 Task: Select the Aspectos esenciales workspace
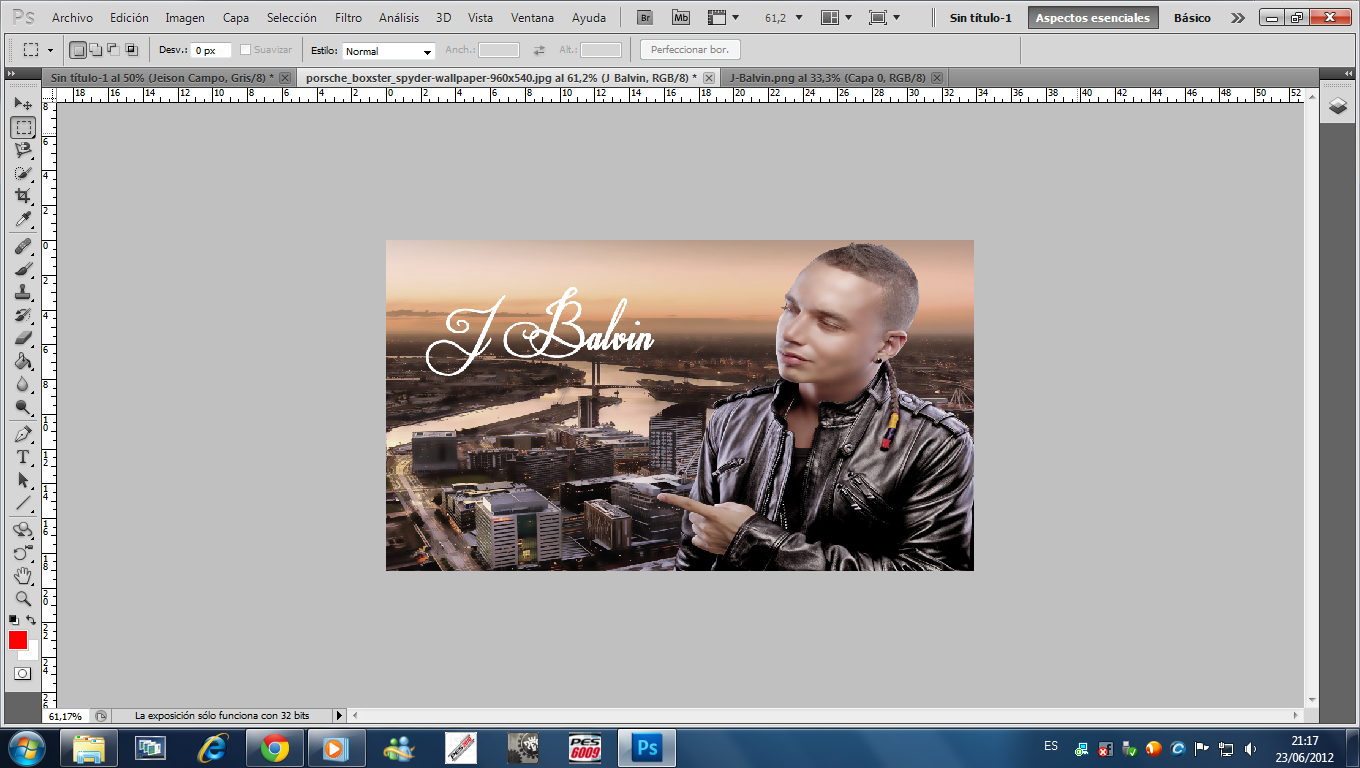1093,18
